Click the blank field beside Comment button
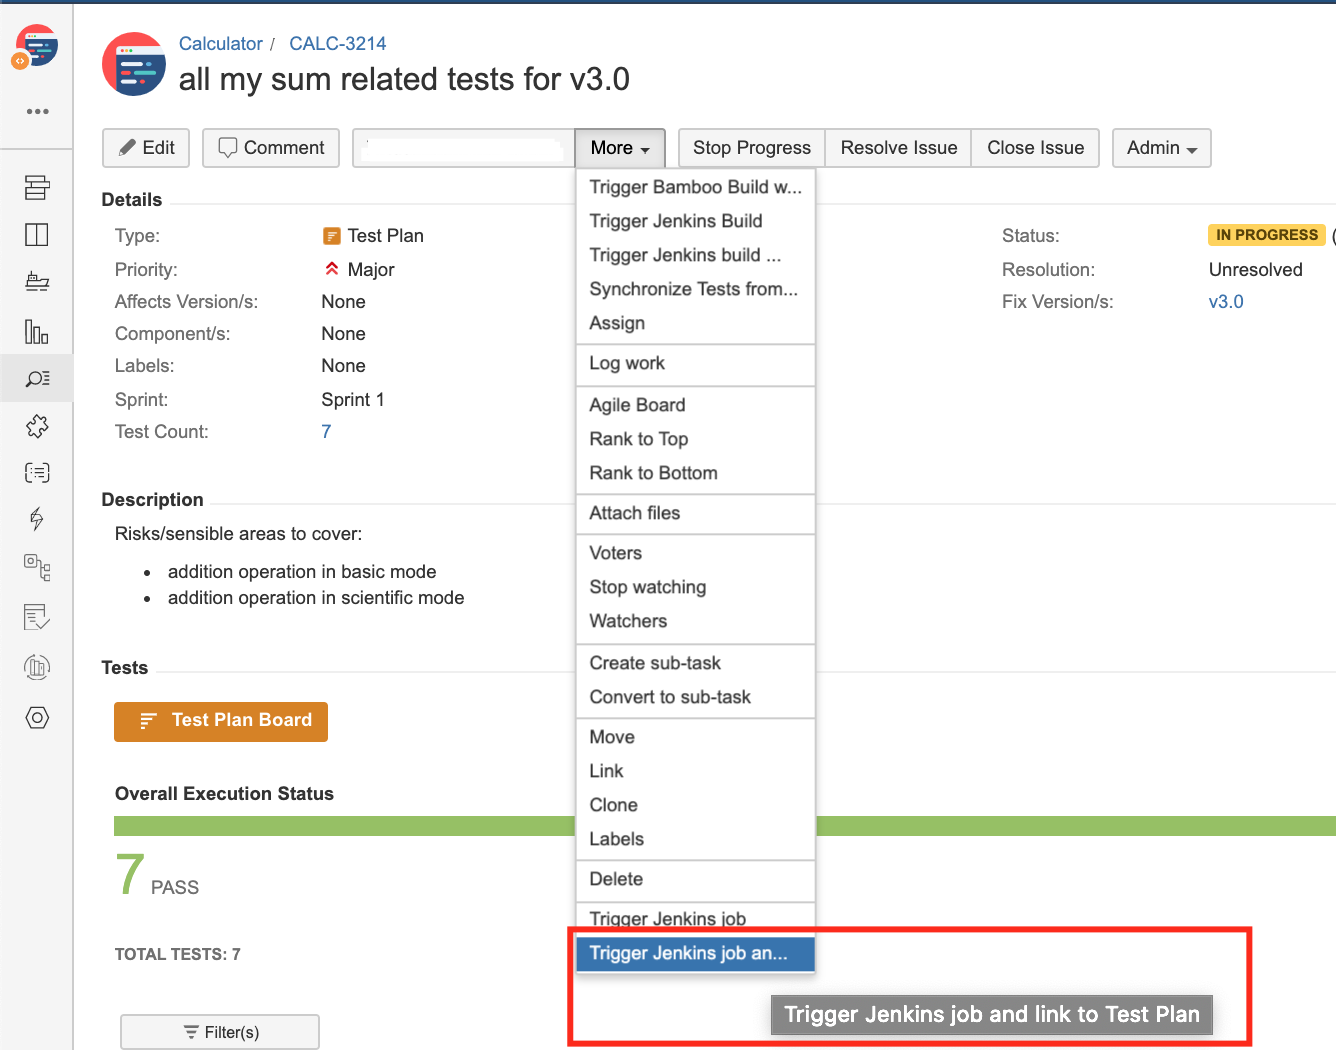1336x1050 pixels. click(464, 148)
